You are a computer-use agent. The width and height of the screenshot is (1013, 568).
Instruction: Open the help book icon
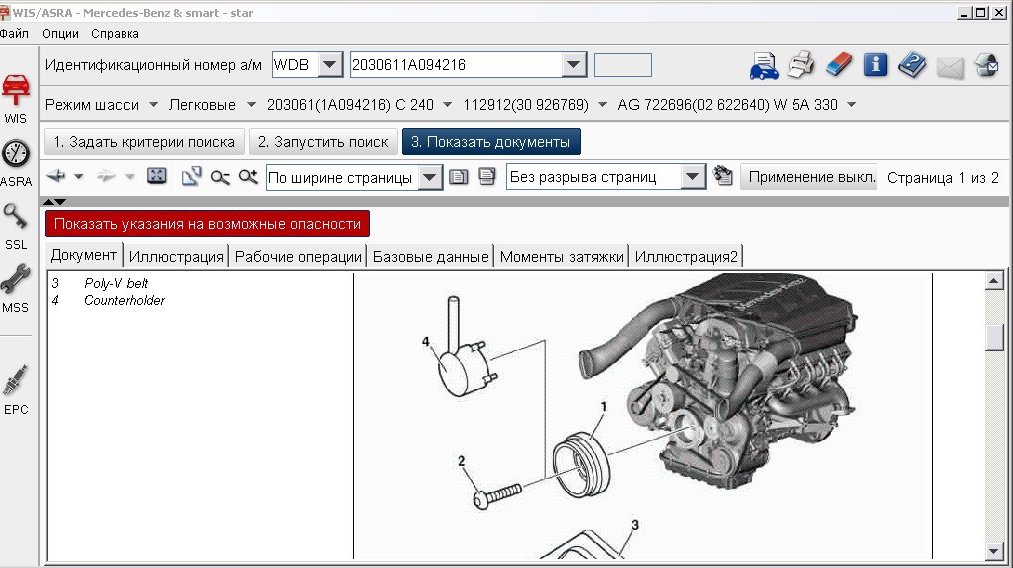[912, 65]
